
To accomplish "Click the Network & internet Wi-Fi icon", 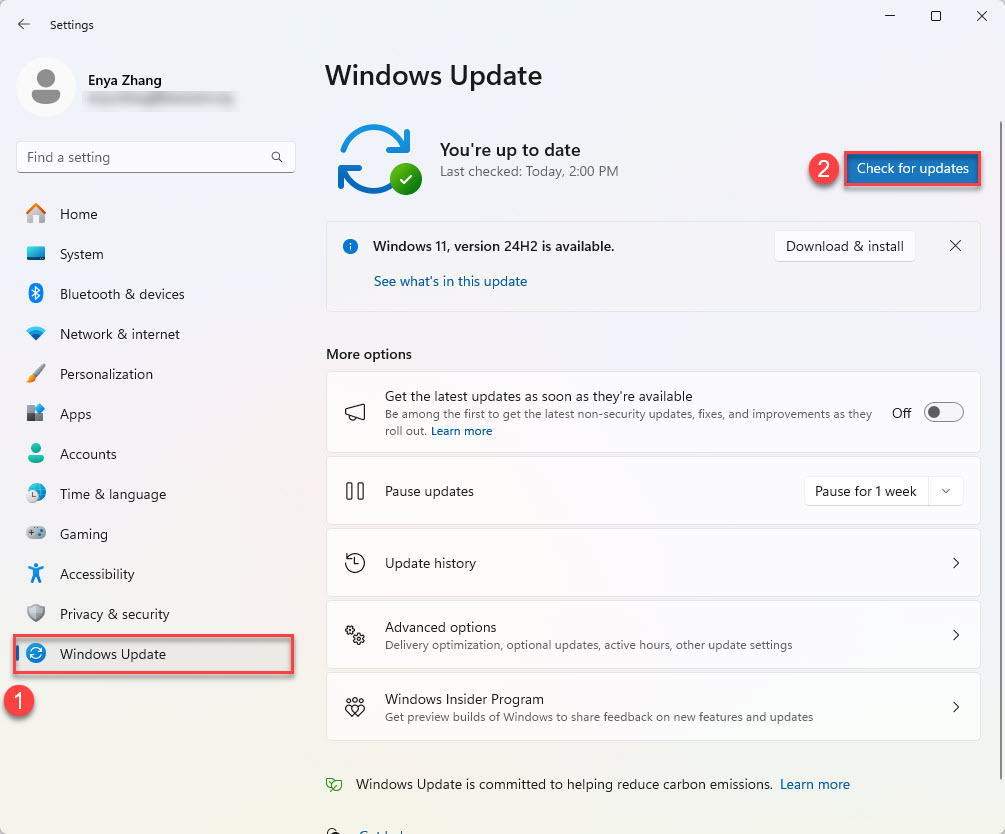I will pyautogui.click(x=36, y=334).
